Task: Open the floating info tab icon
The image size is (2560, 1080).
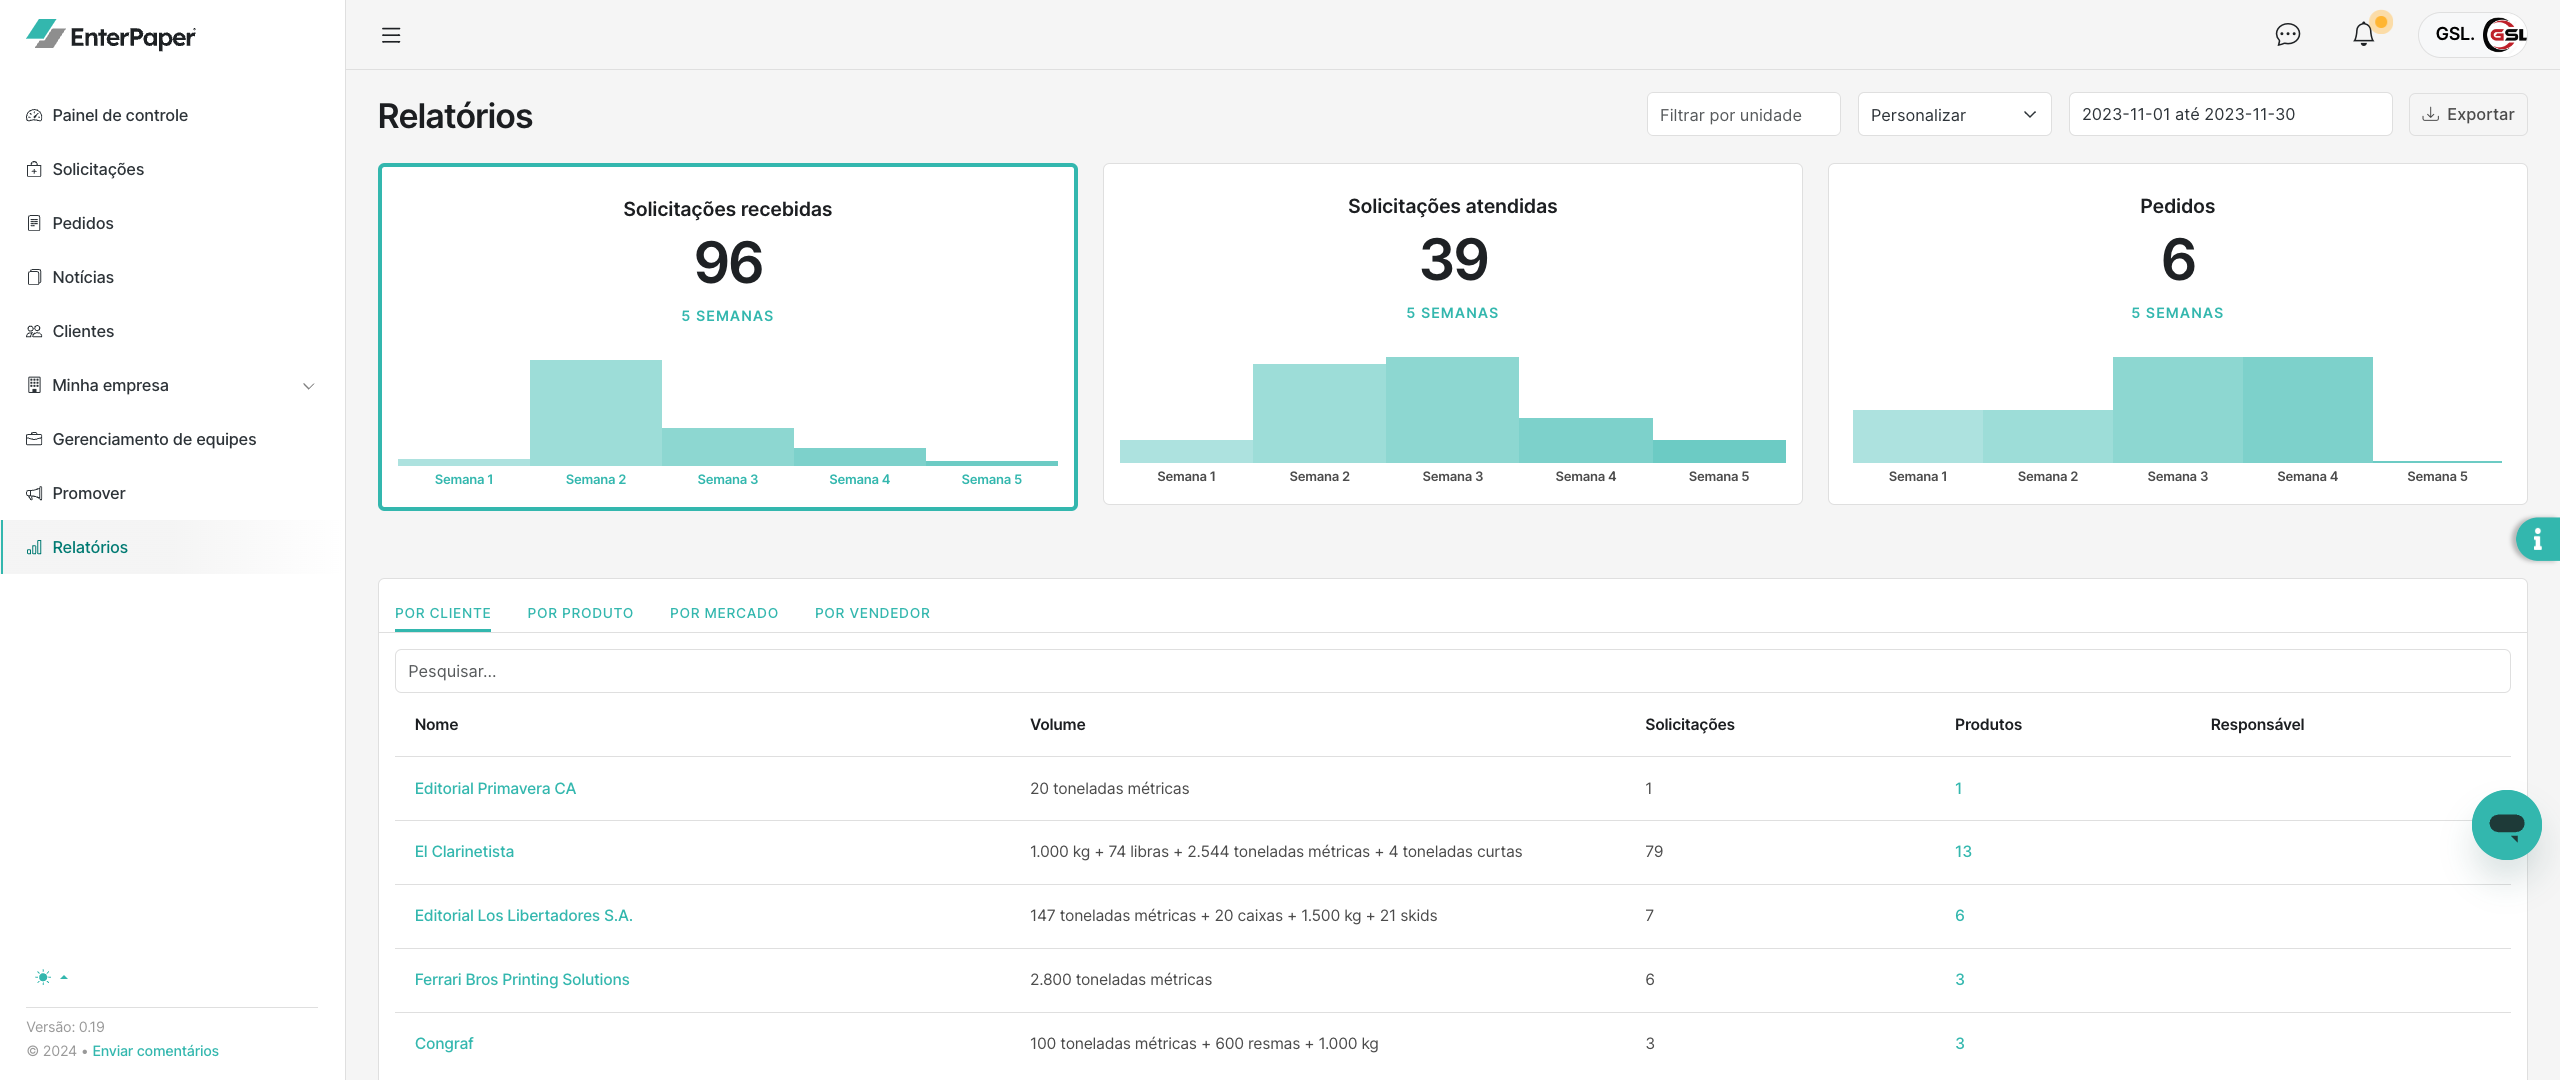Action: (2538, 540)
